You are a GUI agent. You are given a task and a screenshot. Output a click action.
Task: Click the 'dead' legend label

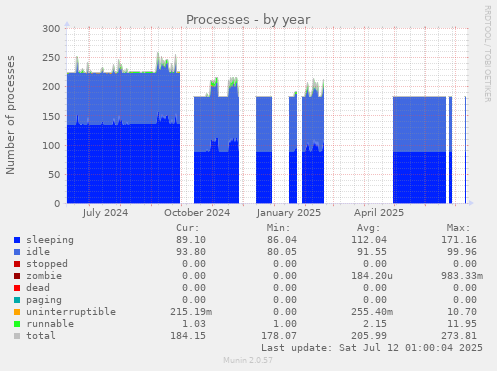tap(38, 288)
